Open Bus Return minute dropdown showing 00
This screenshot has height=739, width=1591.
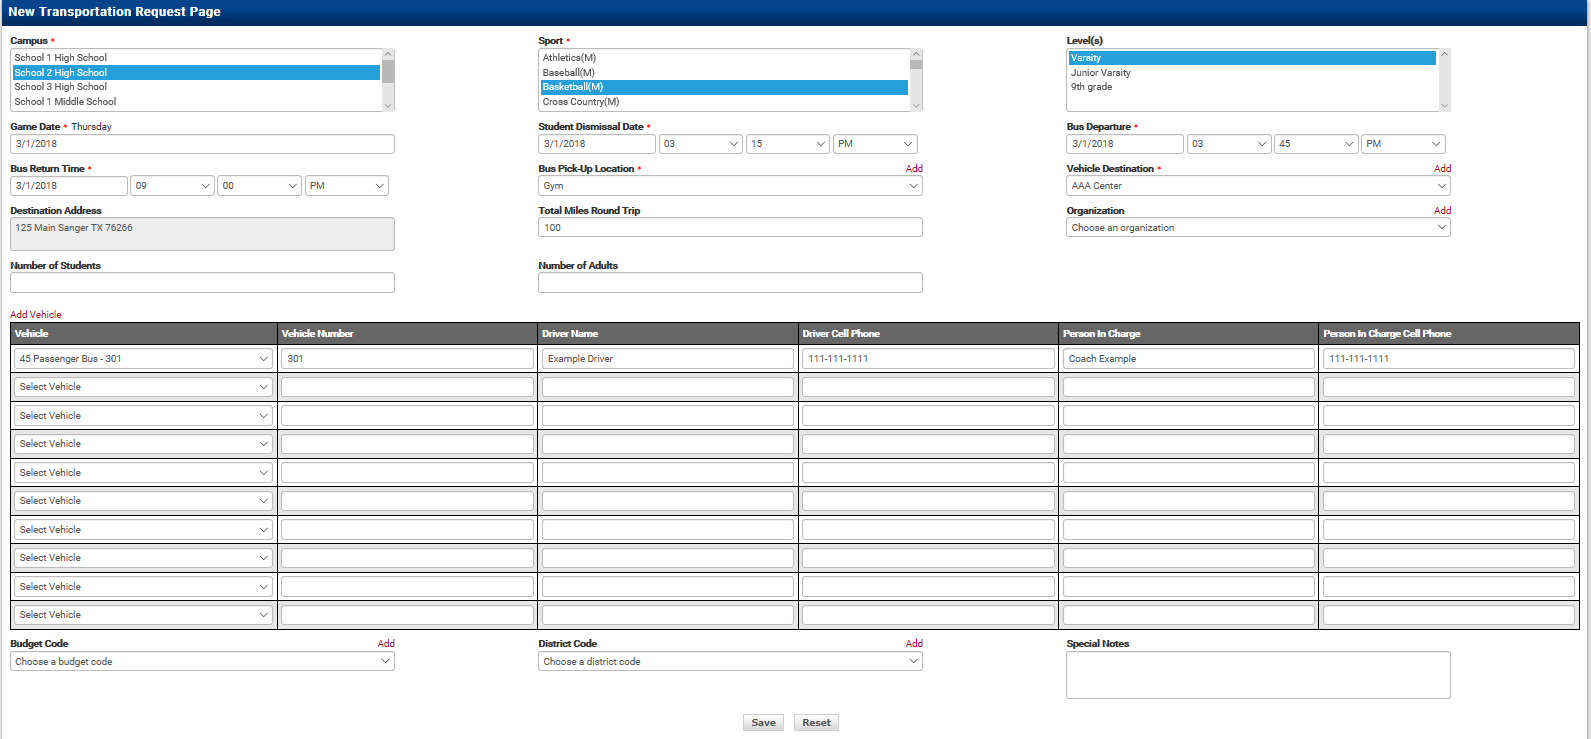pos(259,186)
